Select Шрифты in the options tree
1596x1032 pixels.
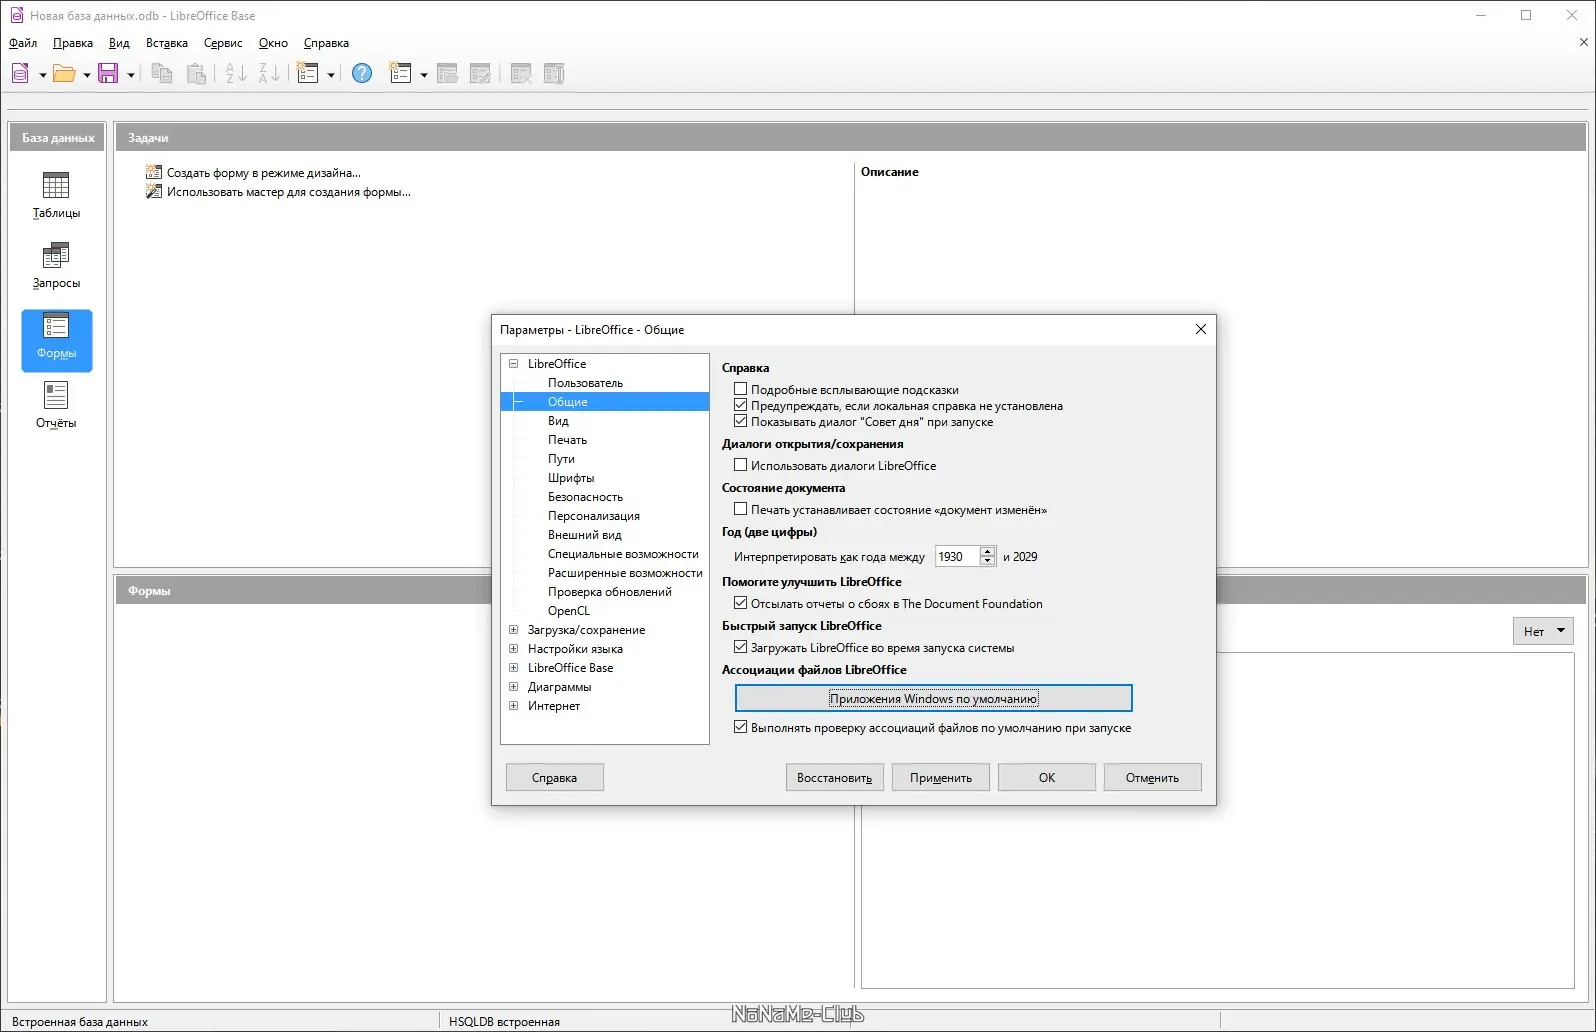(571, 478)
